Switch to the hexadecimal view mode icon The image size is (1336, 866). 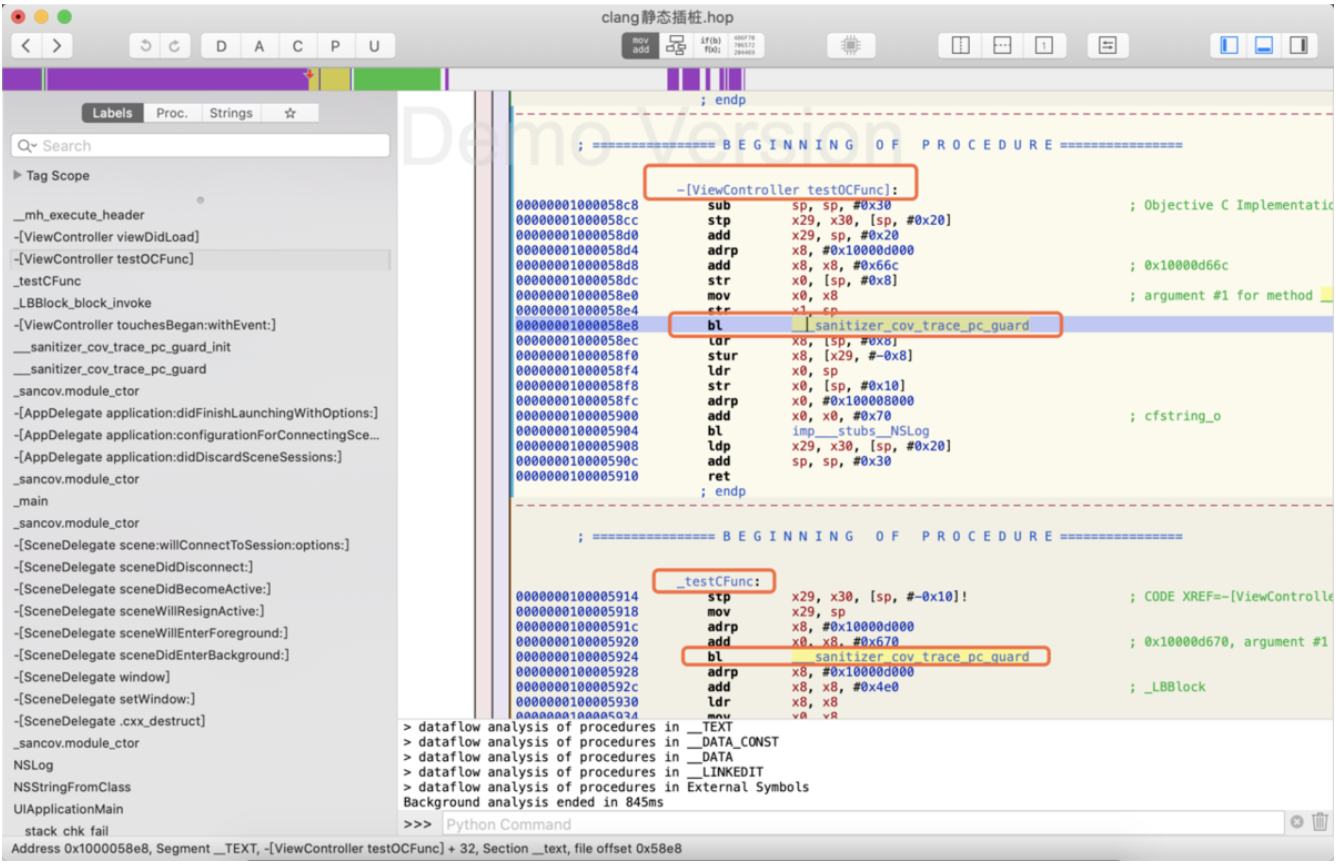744,45
